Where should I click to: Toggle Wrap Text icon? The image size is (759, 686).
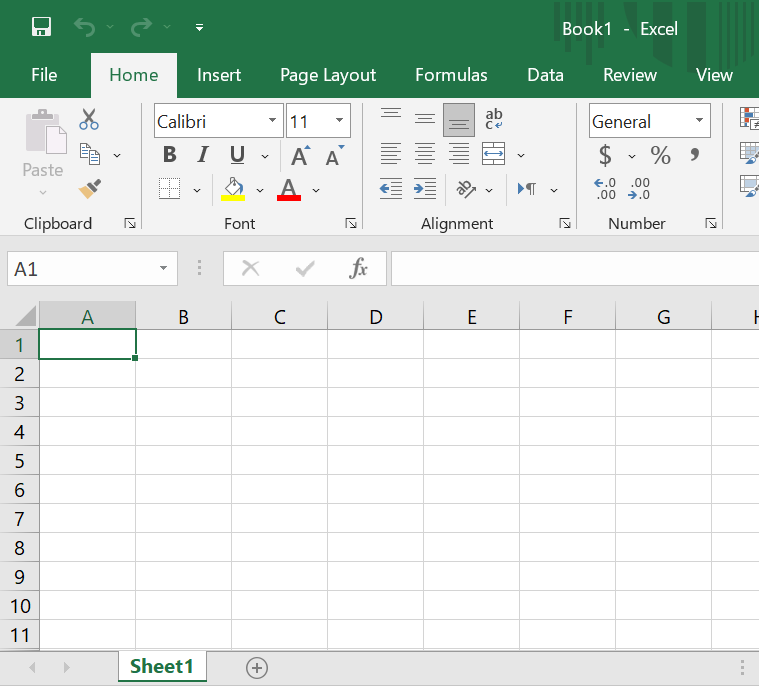pos(494,119)
